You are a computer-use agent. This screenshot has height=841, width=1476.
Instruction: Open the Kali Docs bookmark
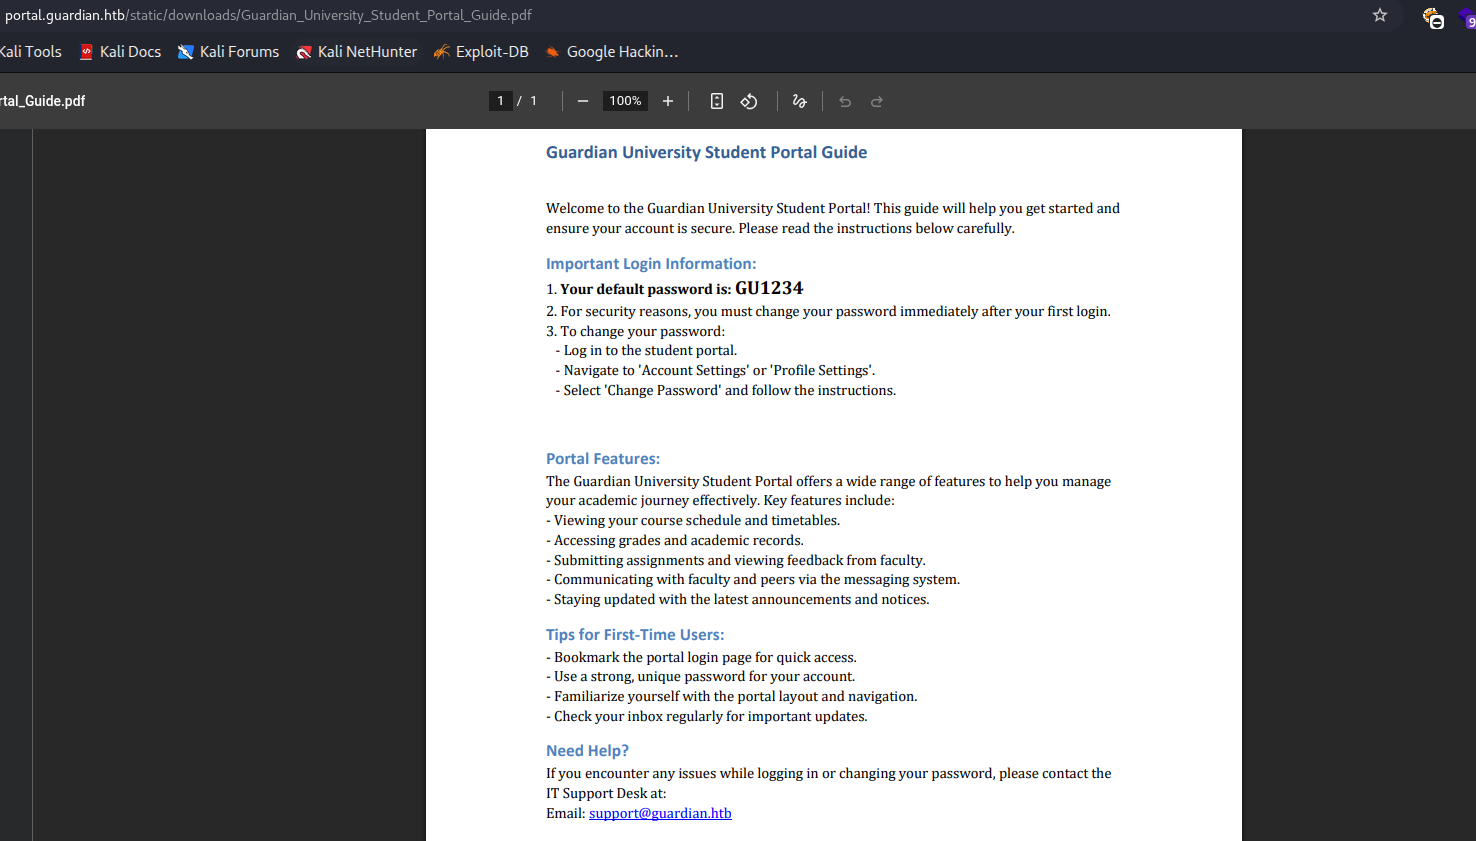120,52
